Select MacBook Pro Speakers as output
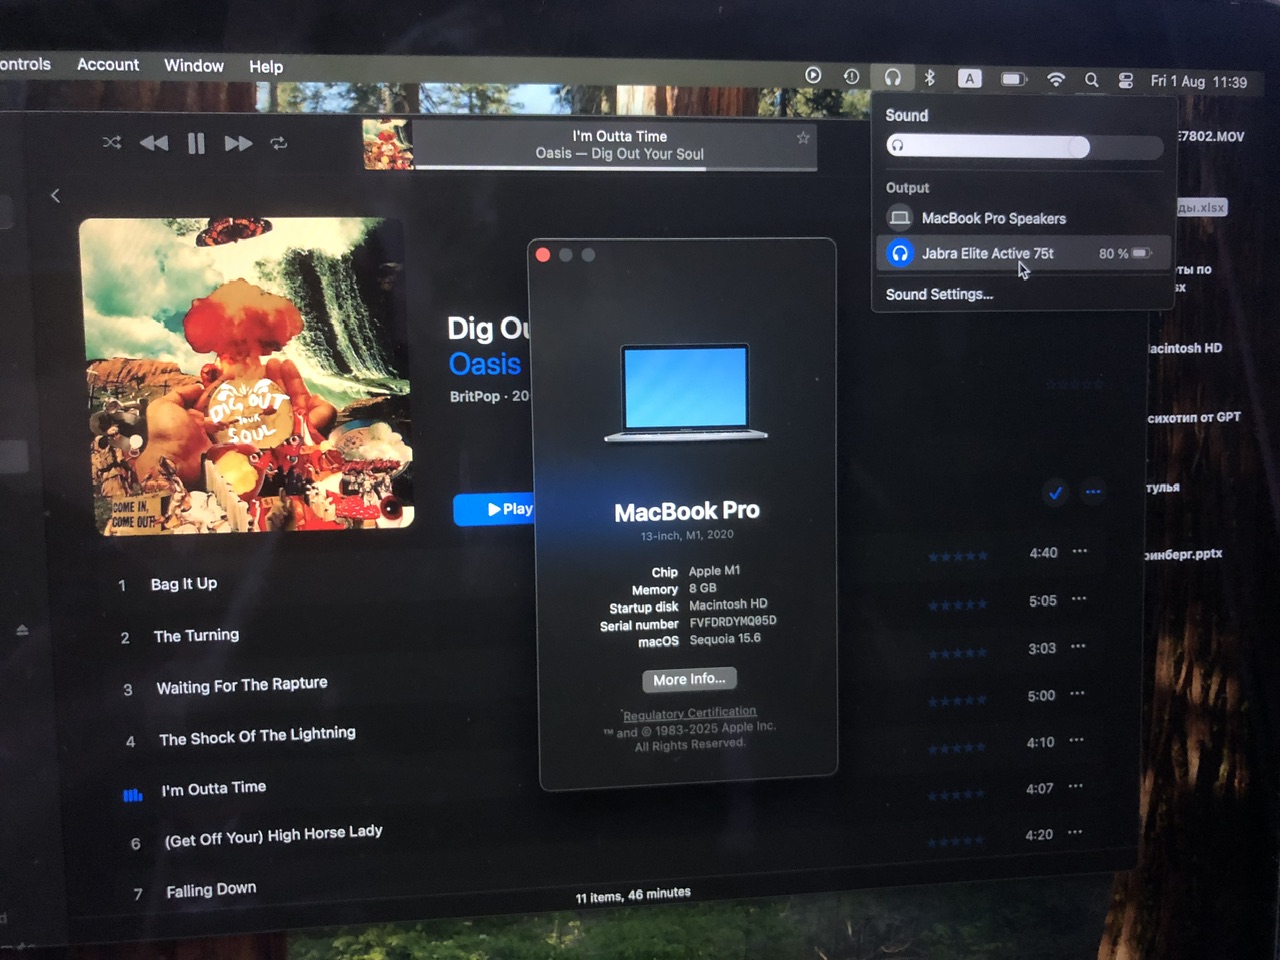The width and height of the screenshot is (1280, 960). (x=993, y=218)
